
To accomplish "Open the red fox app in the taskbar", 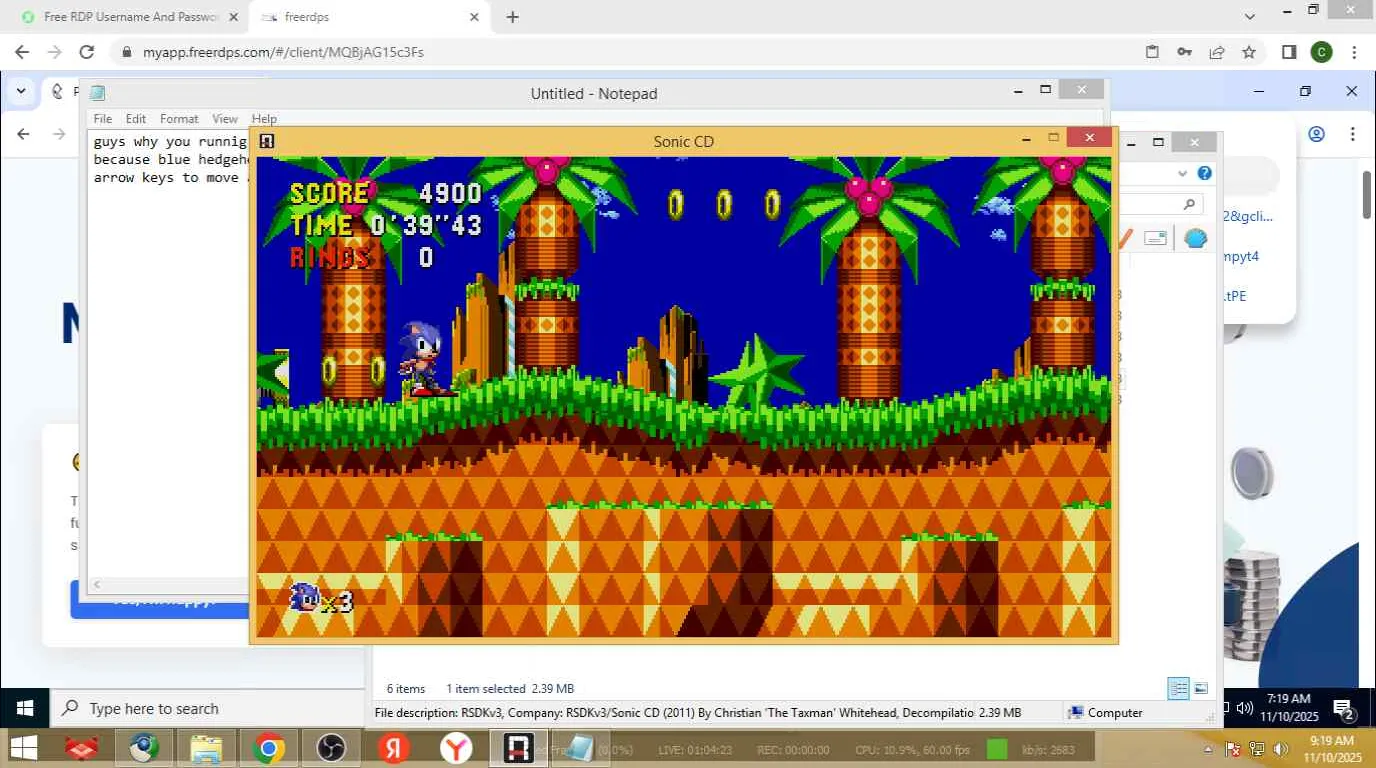I will click(x=82, y=748).
